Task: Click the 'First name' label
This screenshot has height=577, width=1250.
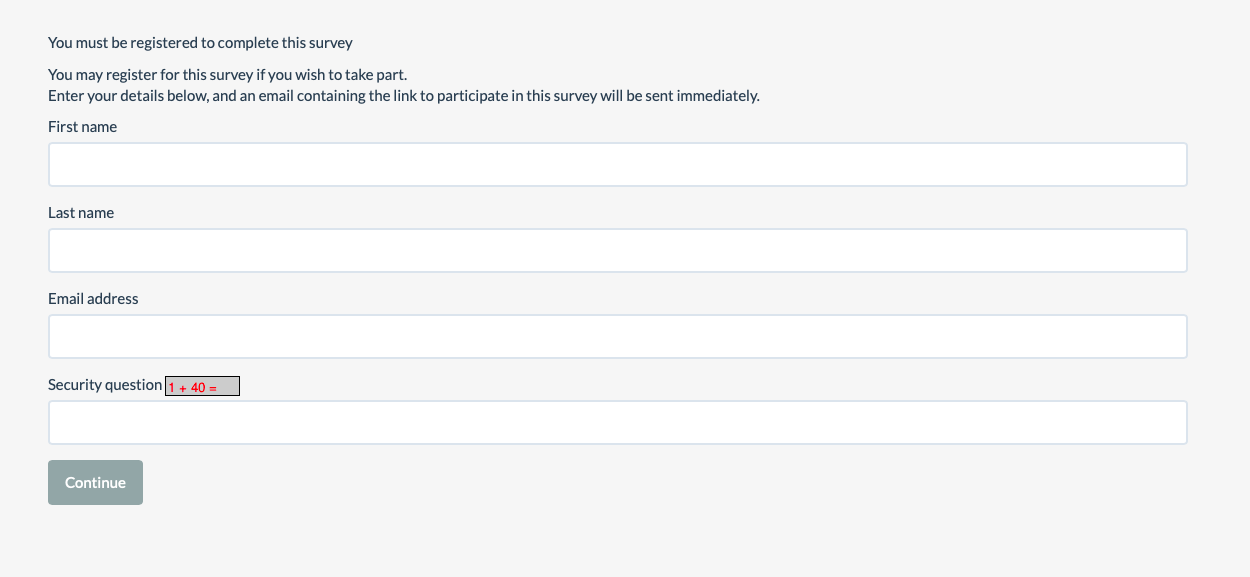Action: click(x=82, y=127)
